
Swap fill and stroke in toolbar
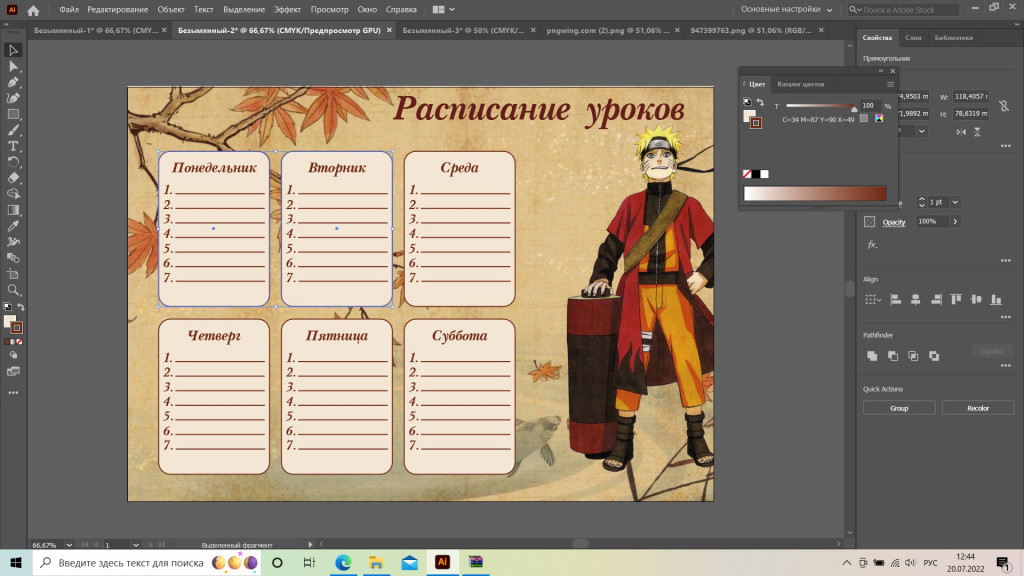(x=21, y=307)
